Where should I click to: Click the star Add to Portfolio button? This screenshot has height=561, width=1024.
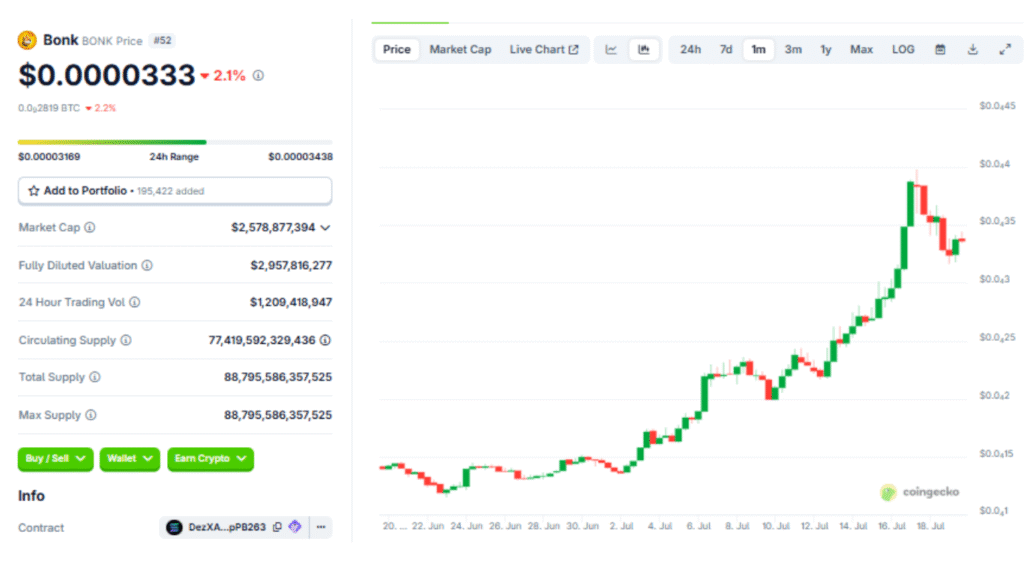[x=175, y=190]
